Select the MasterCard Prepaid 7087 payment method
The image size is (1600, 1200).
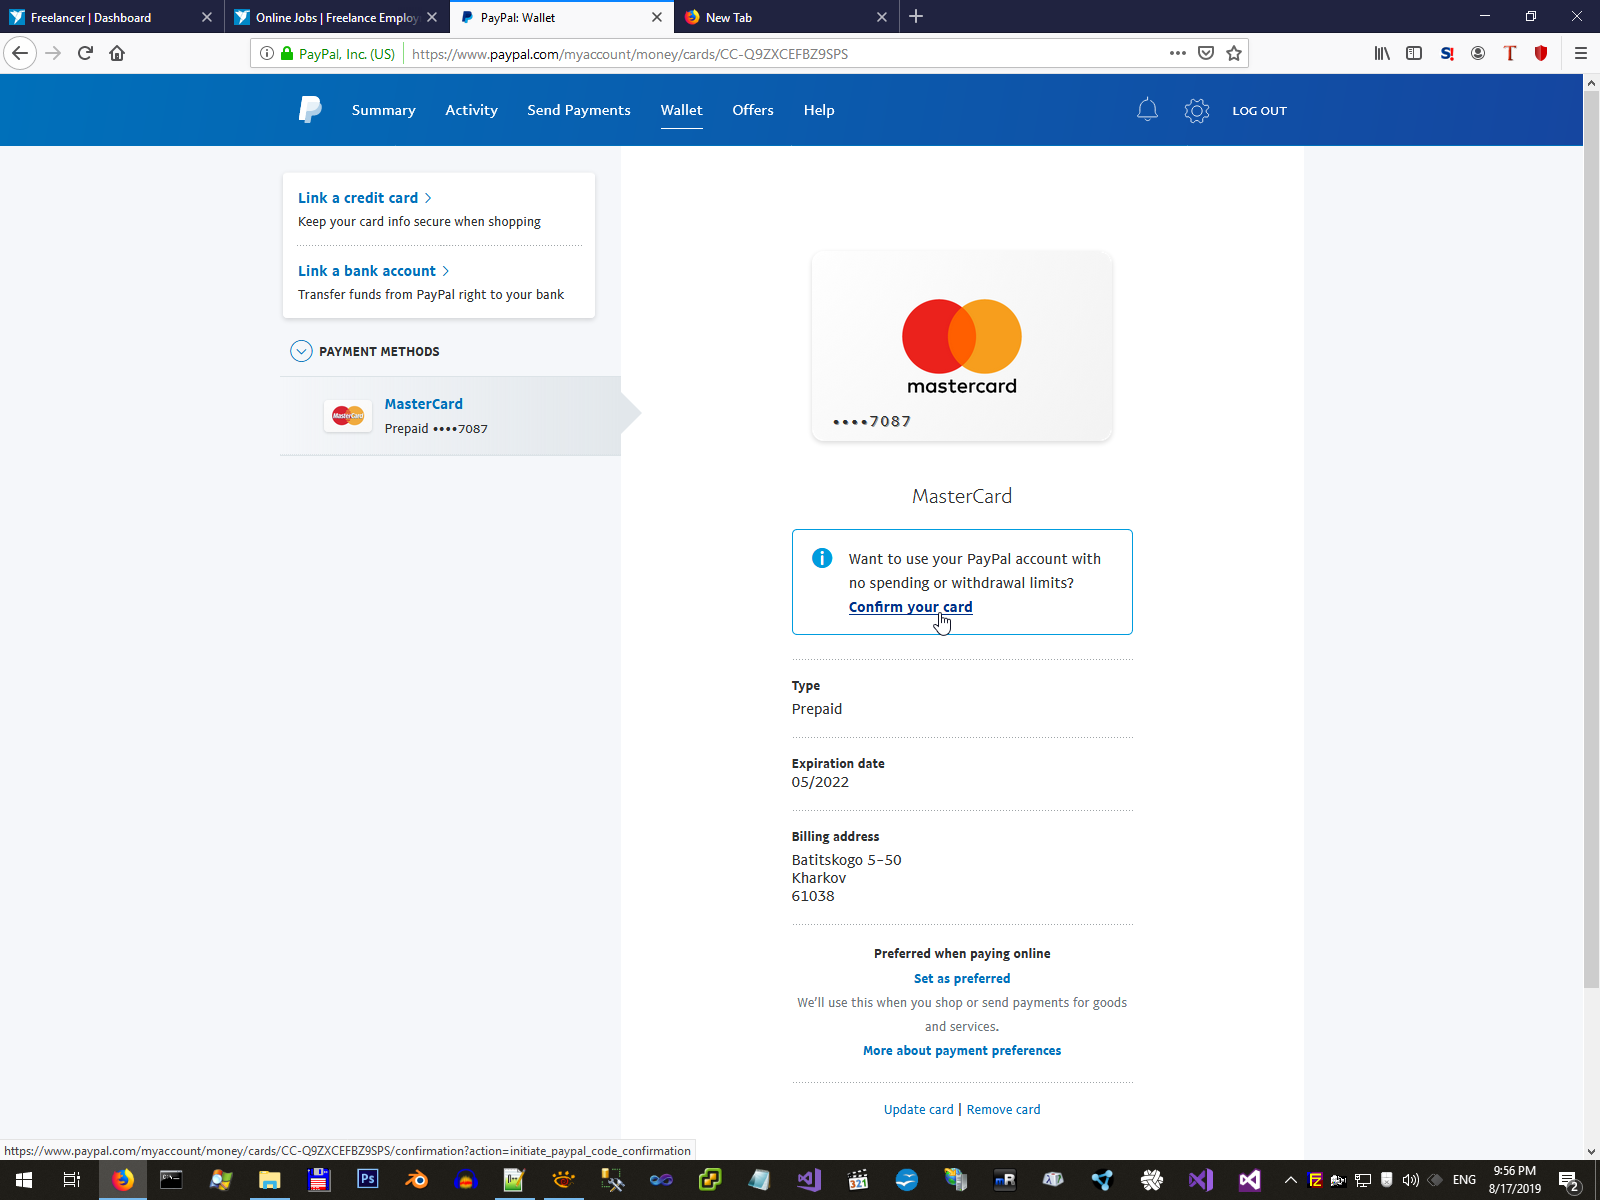451,416
